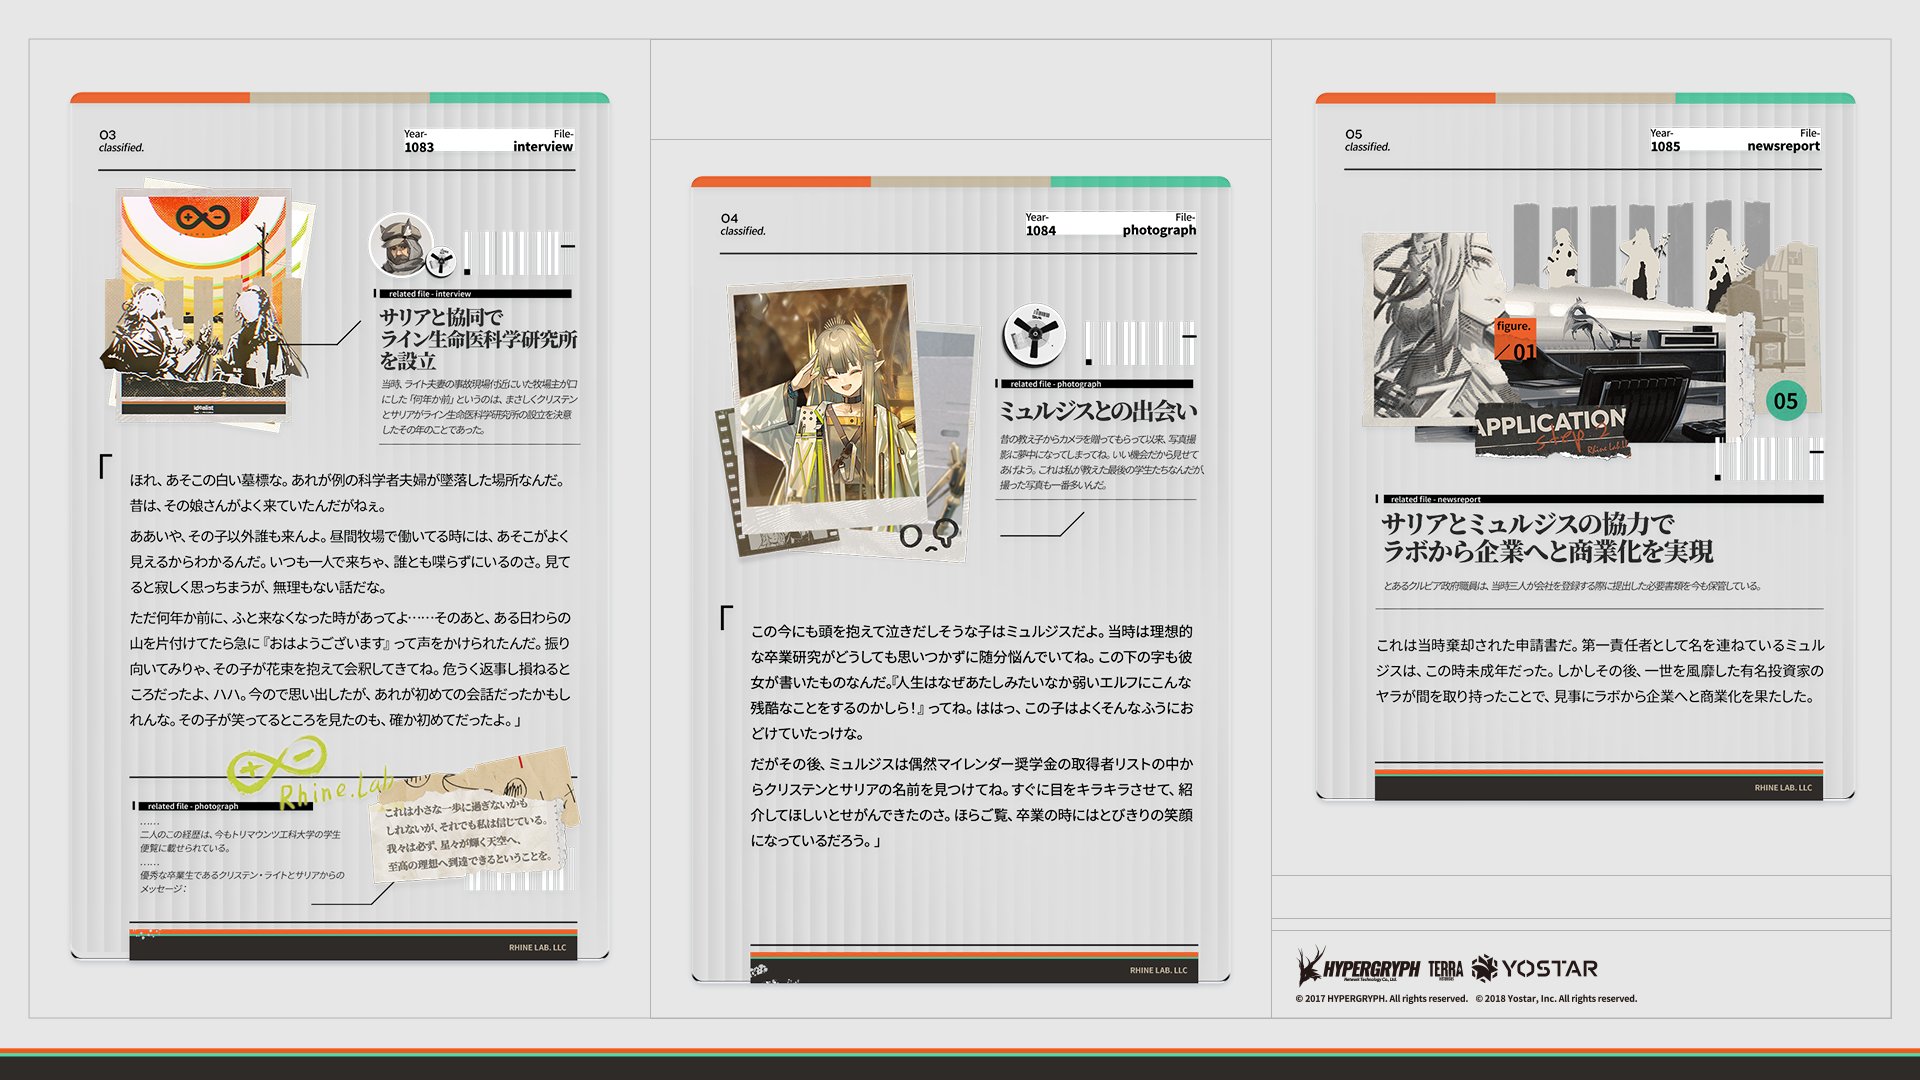The width and height of the screenshot is (1920, 1080).
Task: Click '© 2018 Yostar, Inc. All rights reserved.' text
Action: 1556,999
